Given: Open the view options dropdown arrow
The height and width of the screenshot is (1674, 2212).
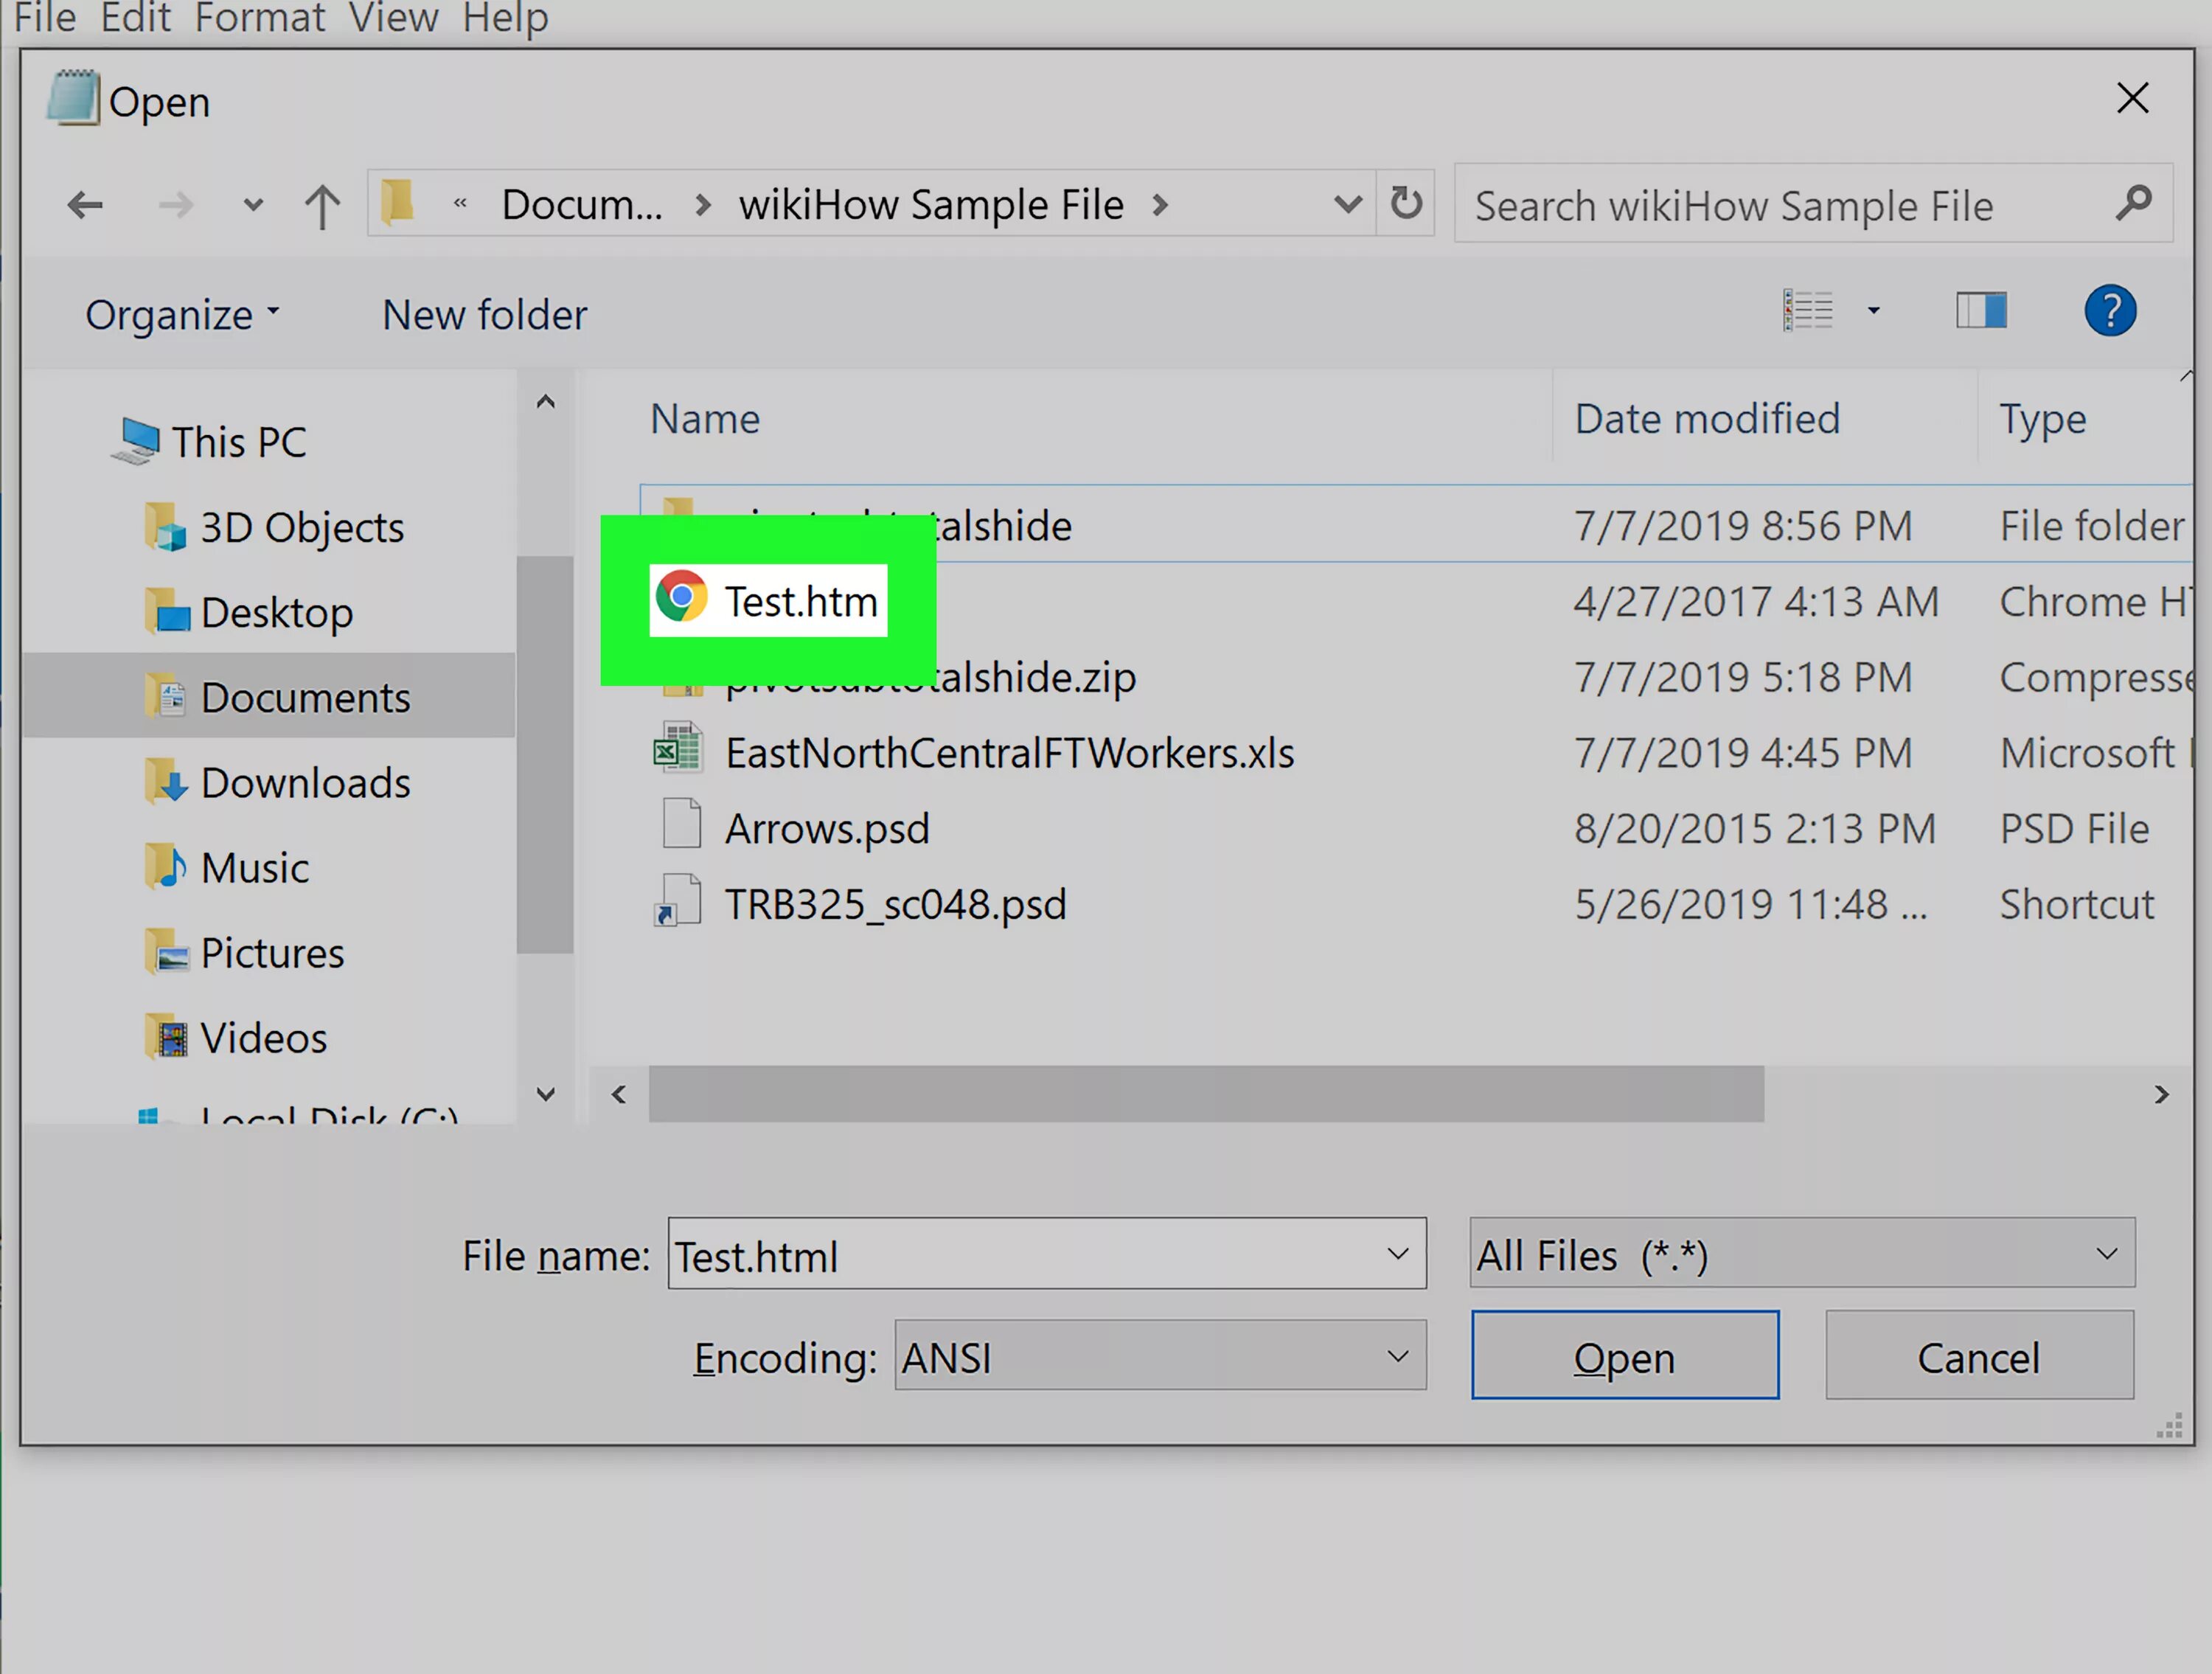Looking at the screenshot, I should click(x=1874, y=311).
